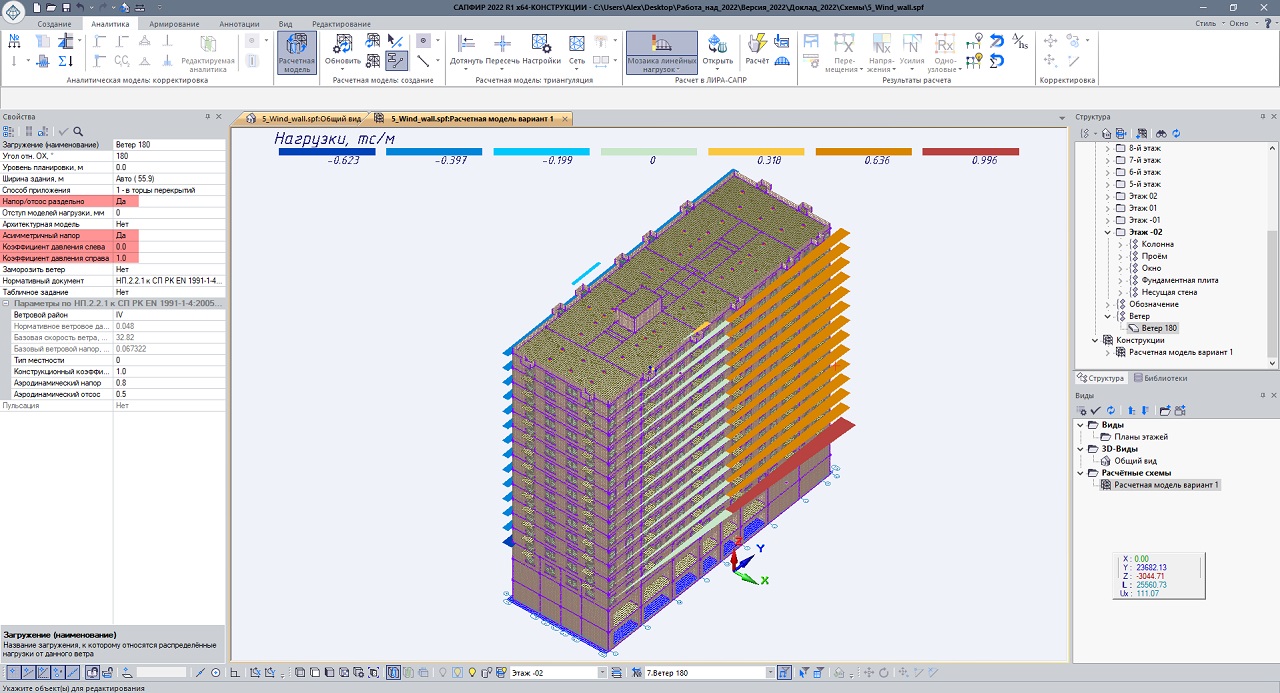Click binoculars search icon in Структура panel
Screen dimensions: 1280x693
[x=1161, y=133]
